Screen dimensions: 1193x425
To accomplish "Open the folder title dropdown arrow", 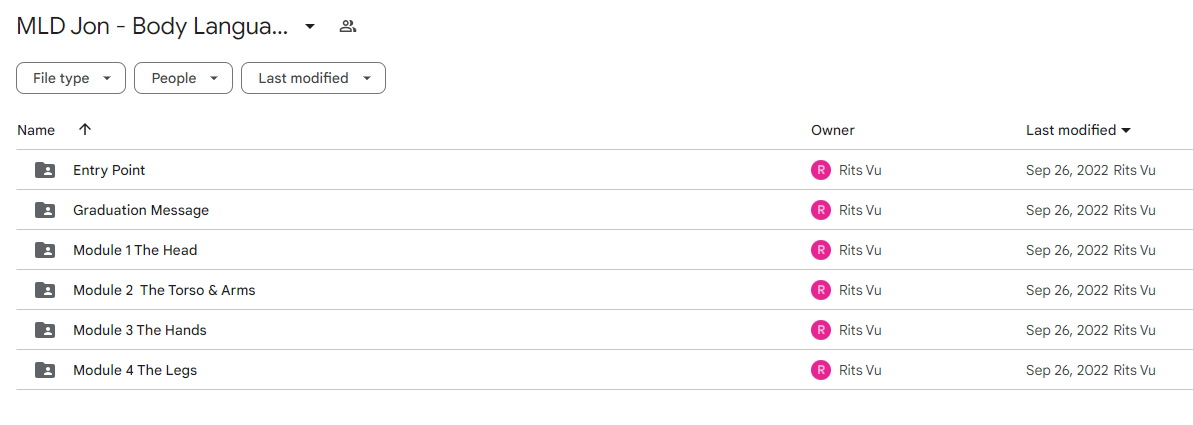I will point(310,27).
